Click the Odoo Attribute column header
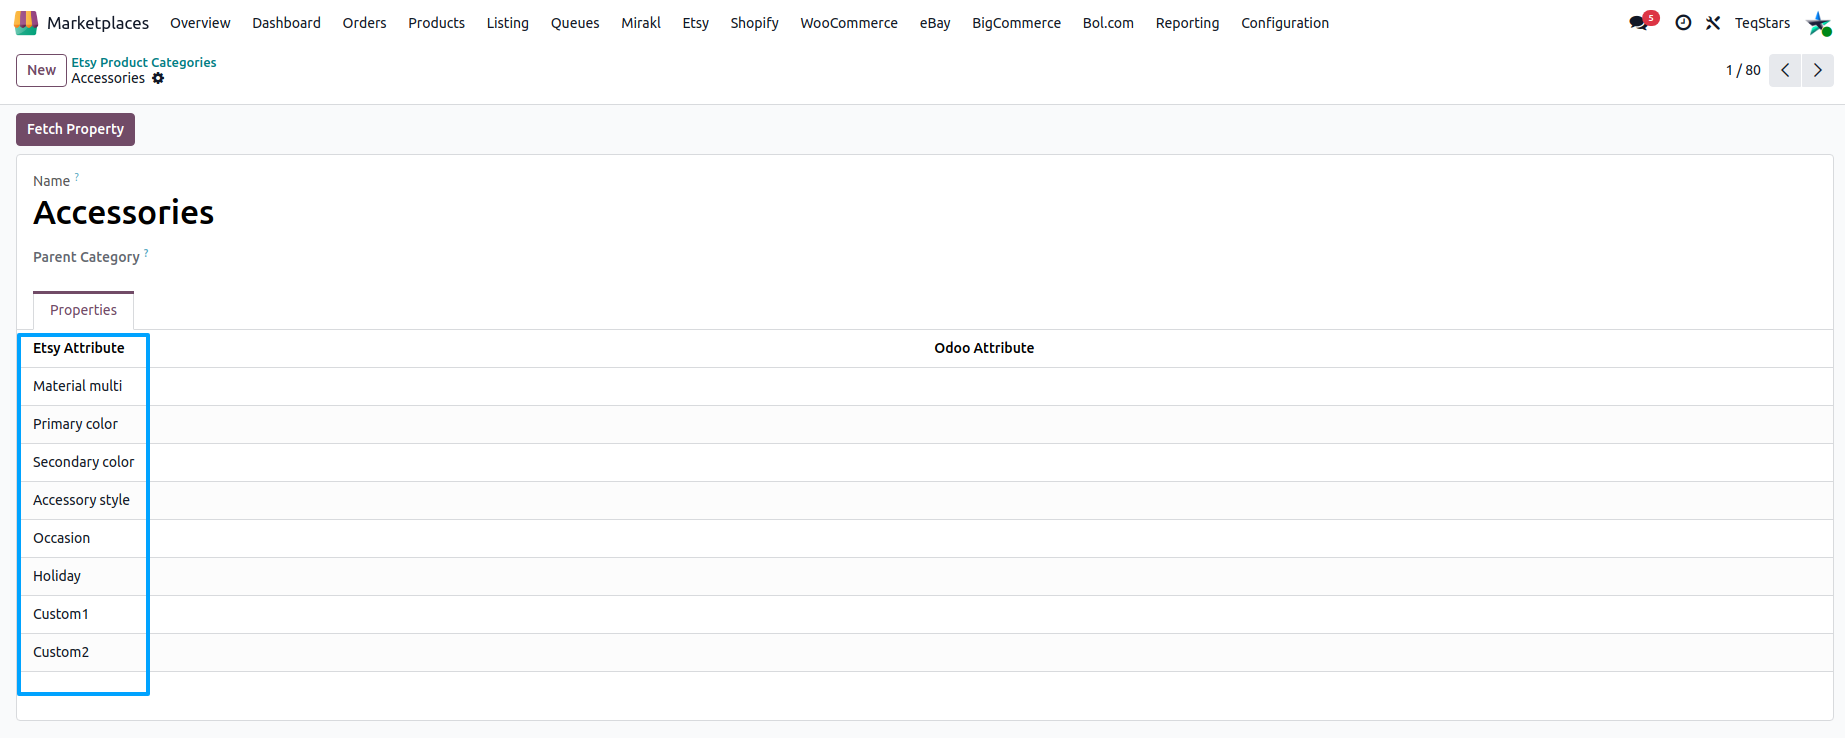This screenshot has height=738, width=1845. pyautogui.click(x=984, y=348)
